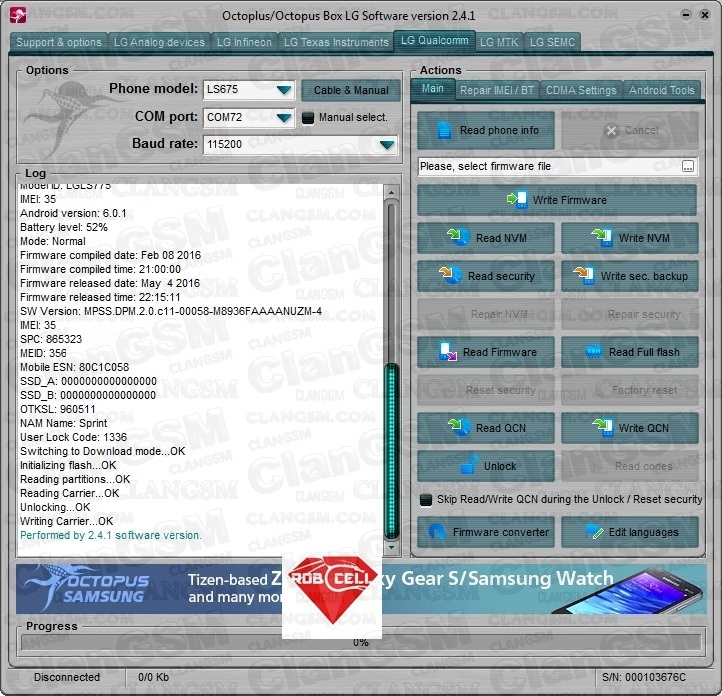
Task: Click the Edit languages pencil icon
Action: pyautogui.click(x=594, y=532)
